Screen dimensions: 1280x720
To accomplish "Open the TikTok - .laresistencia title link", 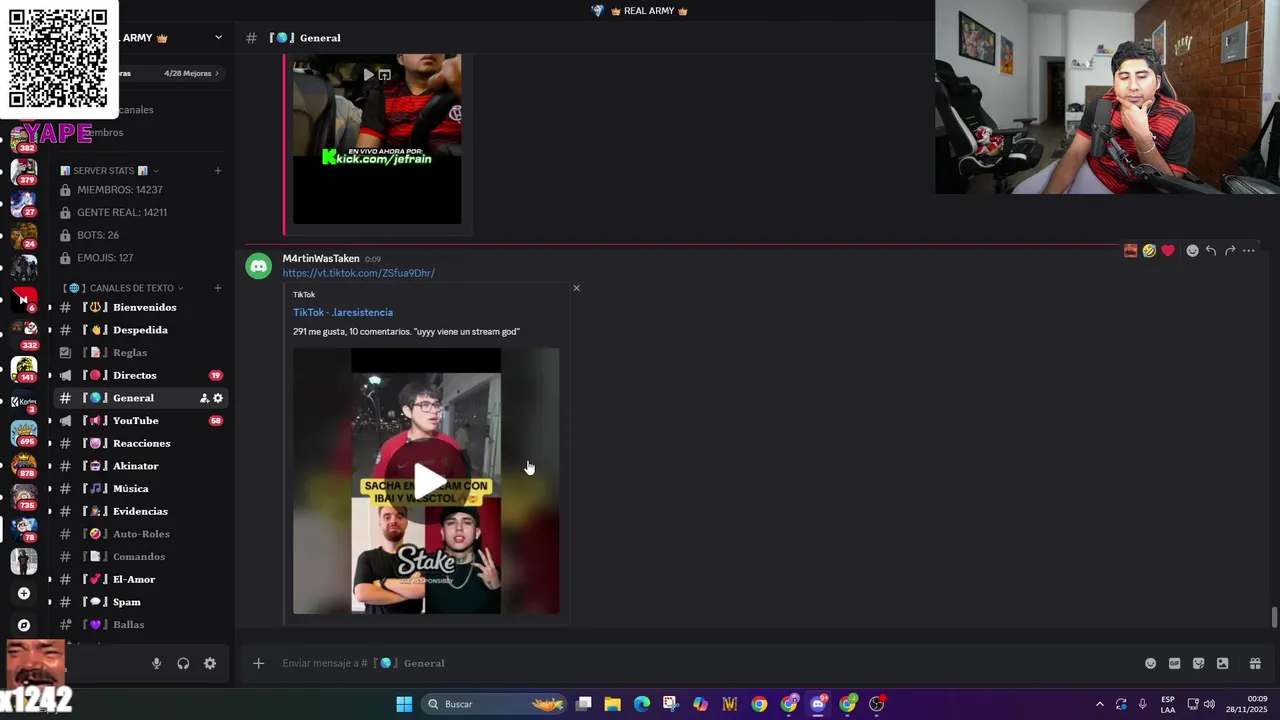I will click(343, 312).
